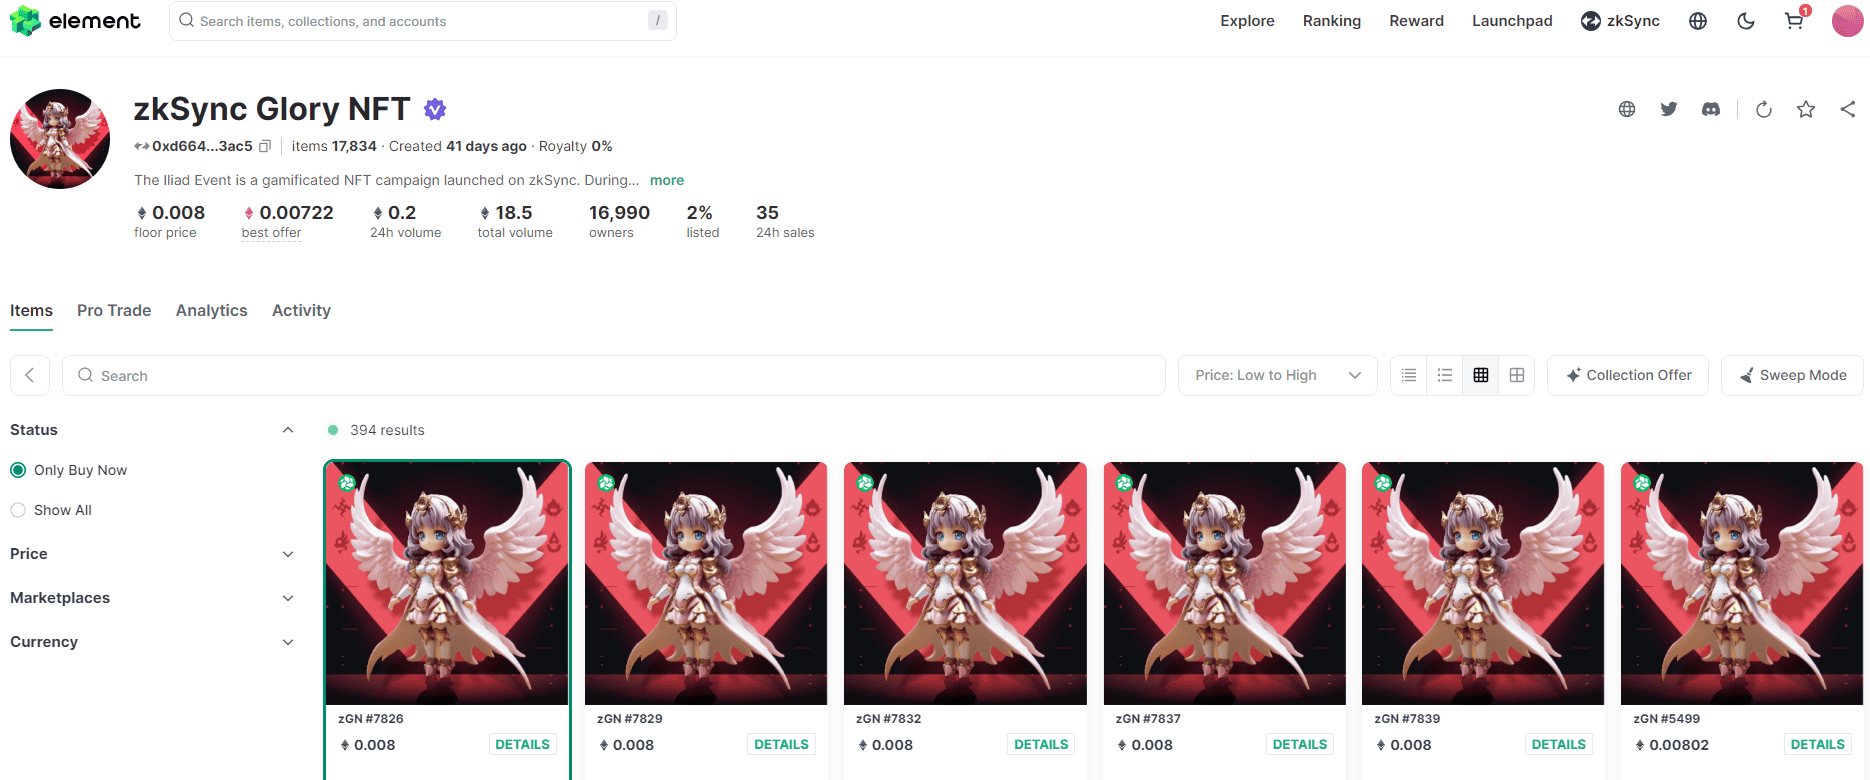Viewport: 1870px width, 780px height.
Task: Copy the contract address 0xd664...3ac5
Action: (265, 146)
